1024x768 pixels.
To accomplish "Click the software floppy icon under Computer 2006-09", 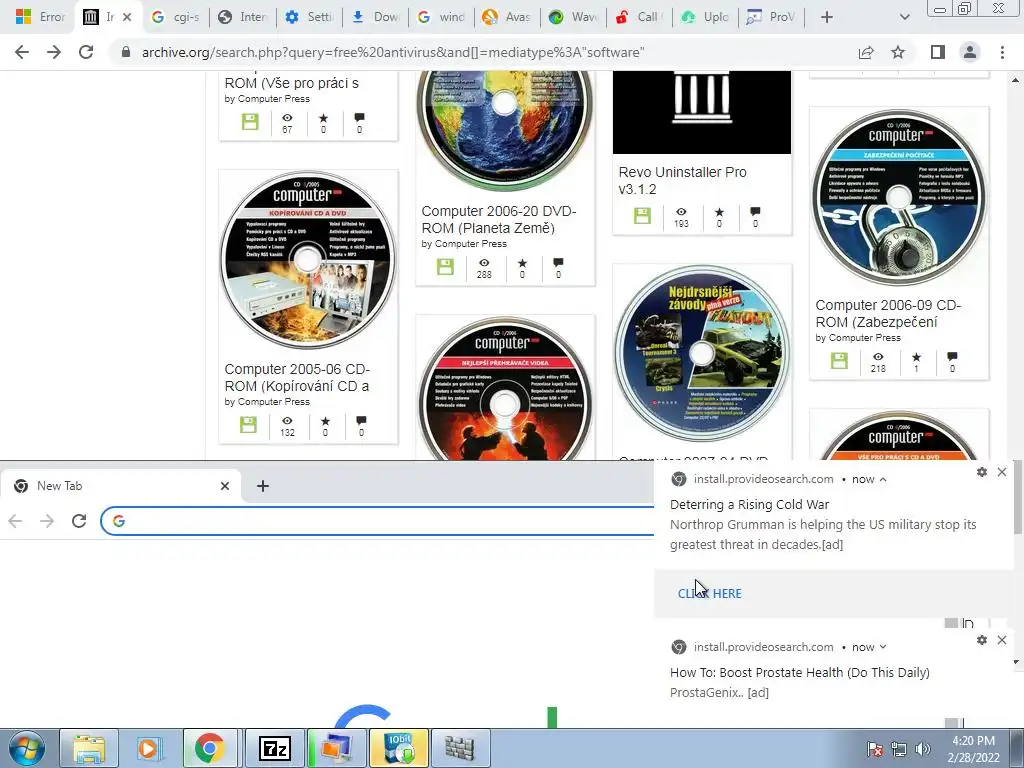I will point(839,360).
